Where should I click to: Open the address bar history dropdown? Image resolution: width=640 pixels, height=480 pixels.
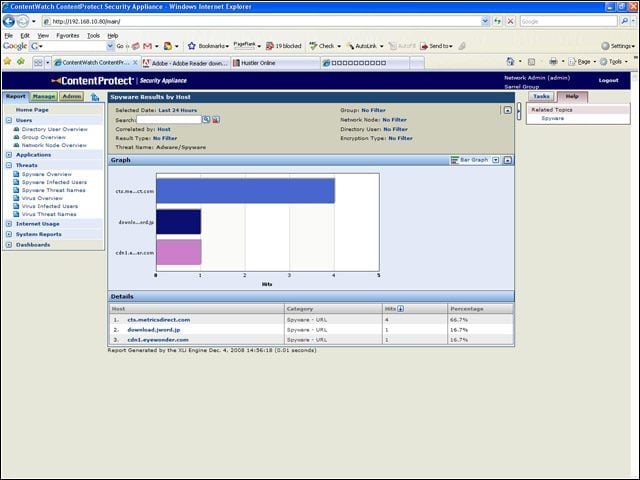(485, 21)
